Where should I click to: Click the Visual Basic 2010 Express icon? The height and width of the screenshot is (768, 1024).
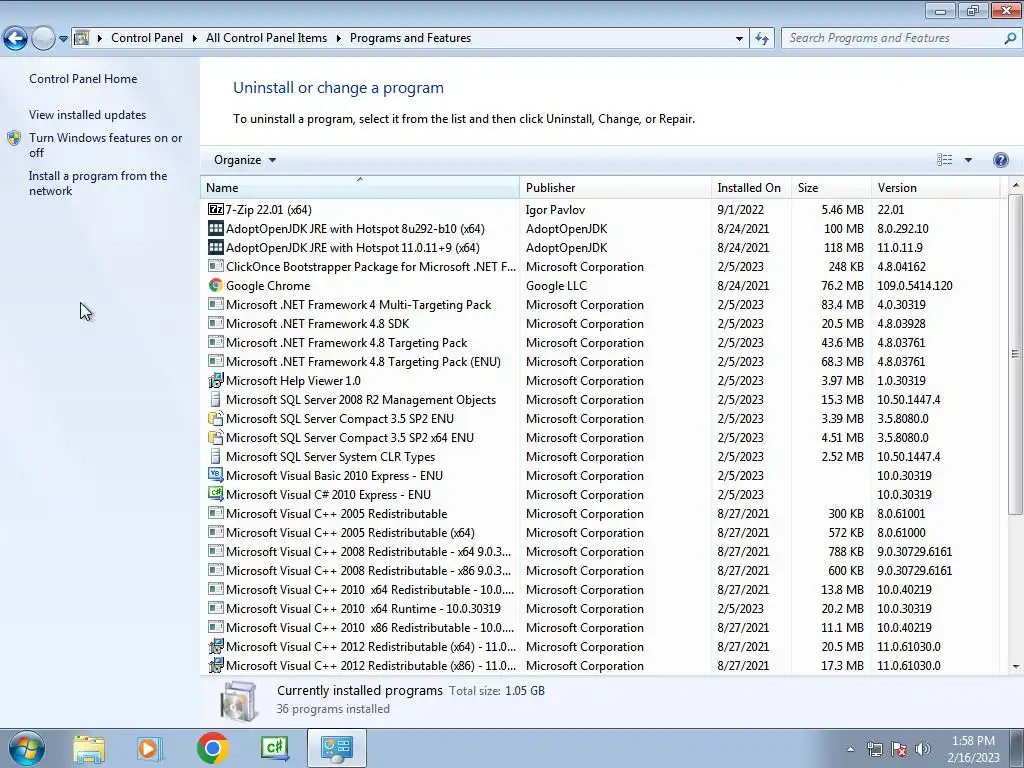click(x=216, y=475)
